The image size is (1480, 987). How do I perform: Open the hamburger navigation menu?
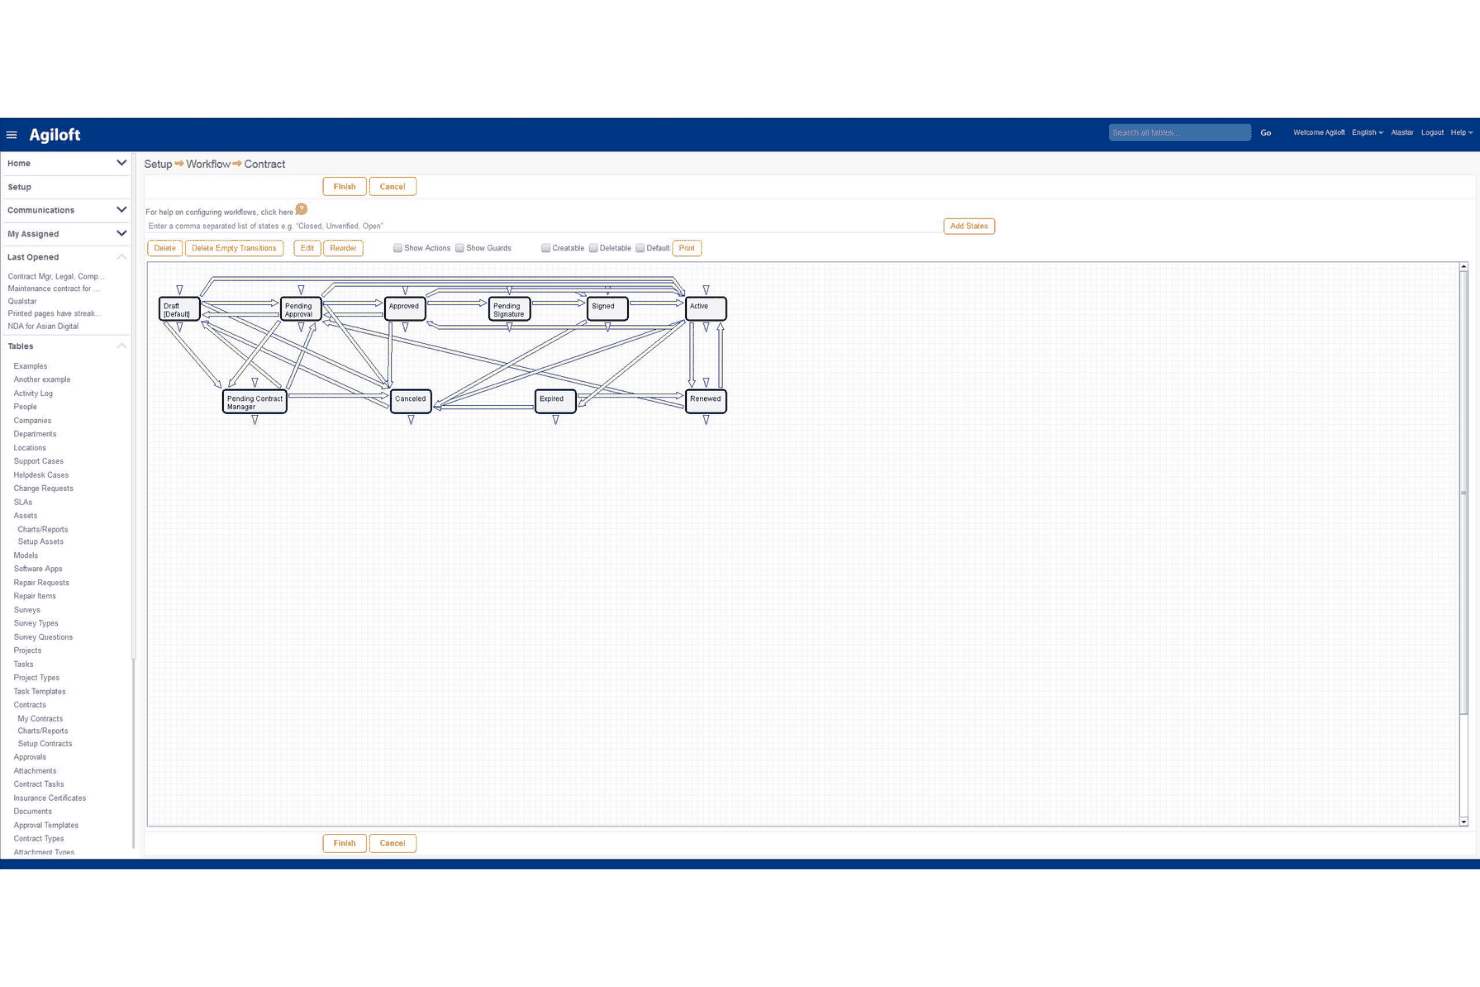[12, 135]
